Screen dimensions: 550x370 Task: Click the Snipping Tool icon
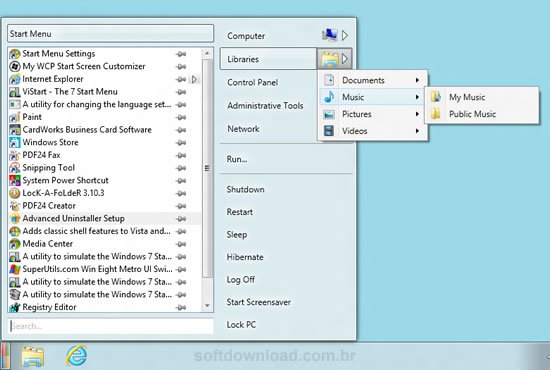[15, 168]
